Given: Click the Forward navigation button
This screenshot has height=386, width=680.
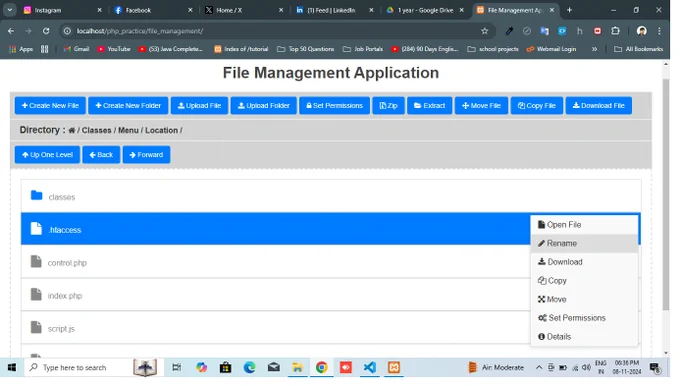Looking at the screenshot, I should click(x=146, y=155).
